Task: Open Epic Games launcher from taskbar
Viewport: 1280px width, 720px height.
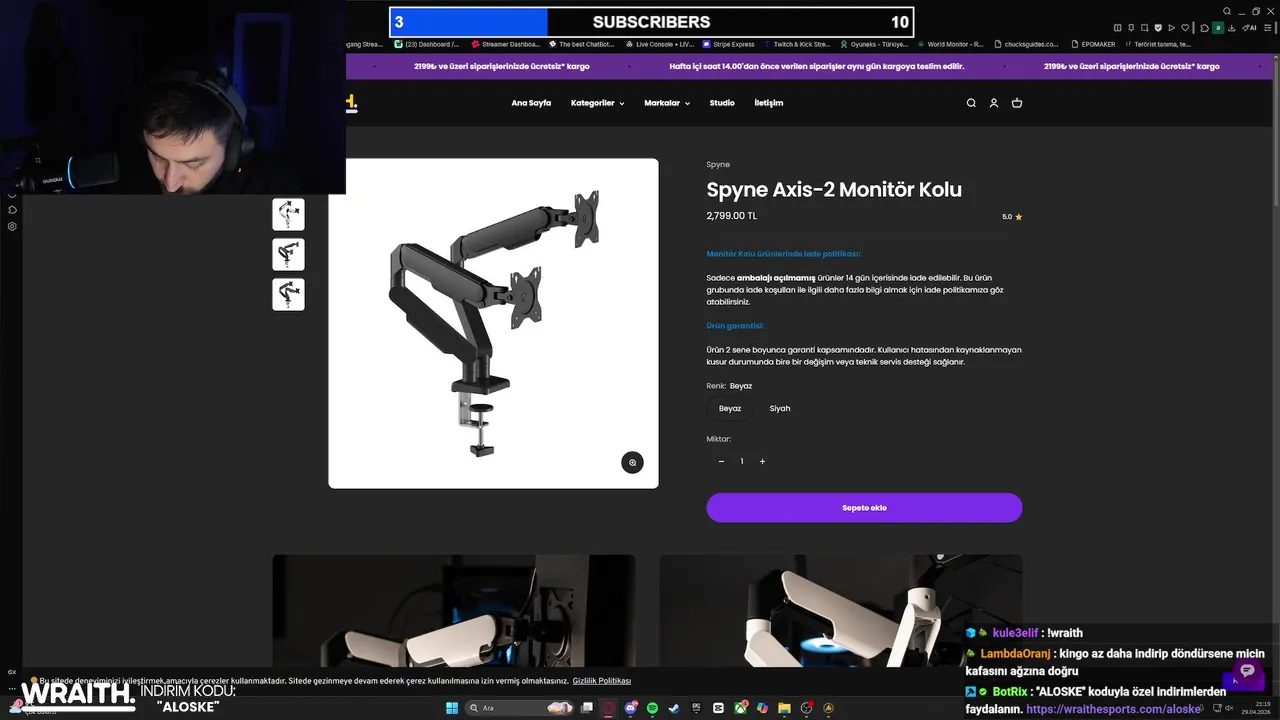Action: pyautogui.click(x=696, y=708)
